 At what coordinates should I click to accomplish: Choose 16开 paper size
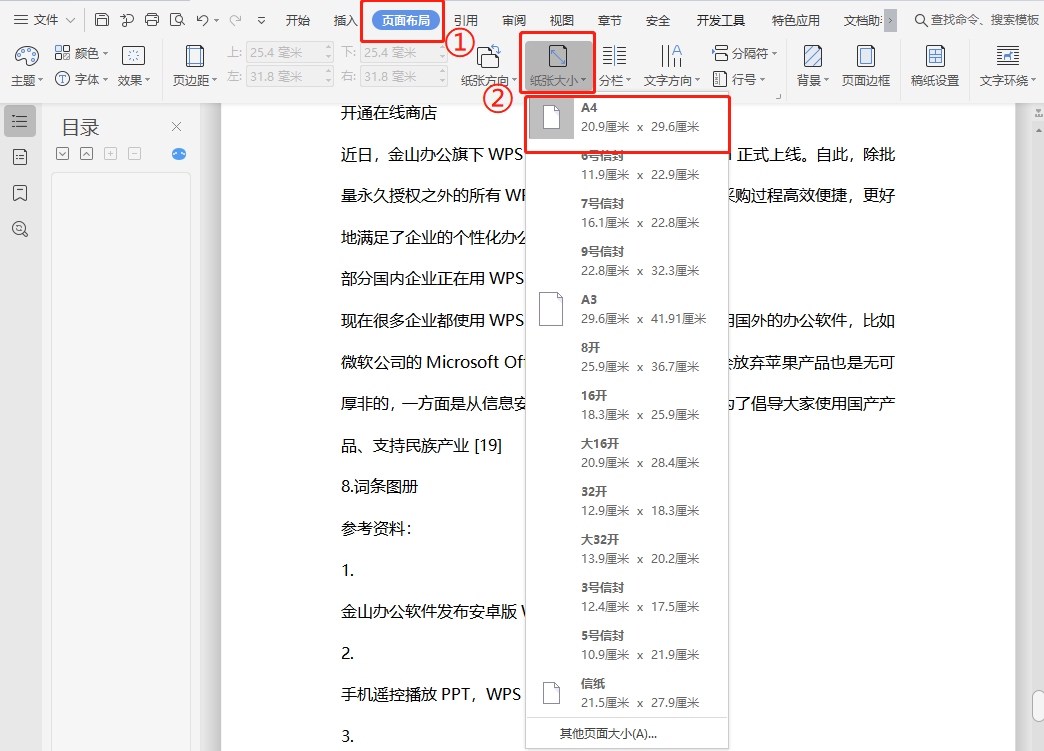point(627,405)
